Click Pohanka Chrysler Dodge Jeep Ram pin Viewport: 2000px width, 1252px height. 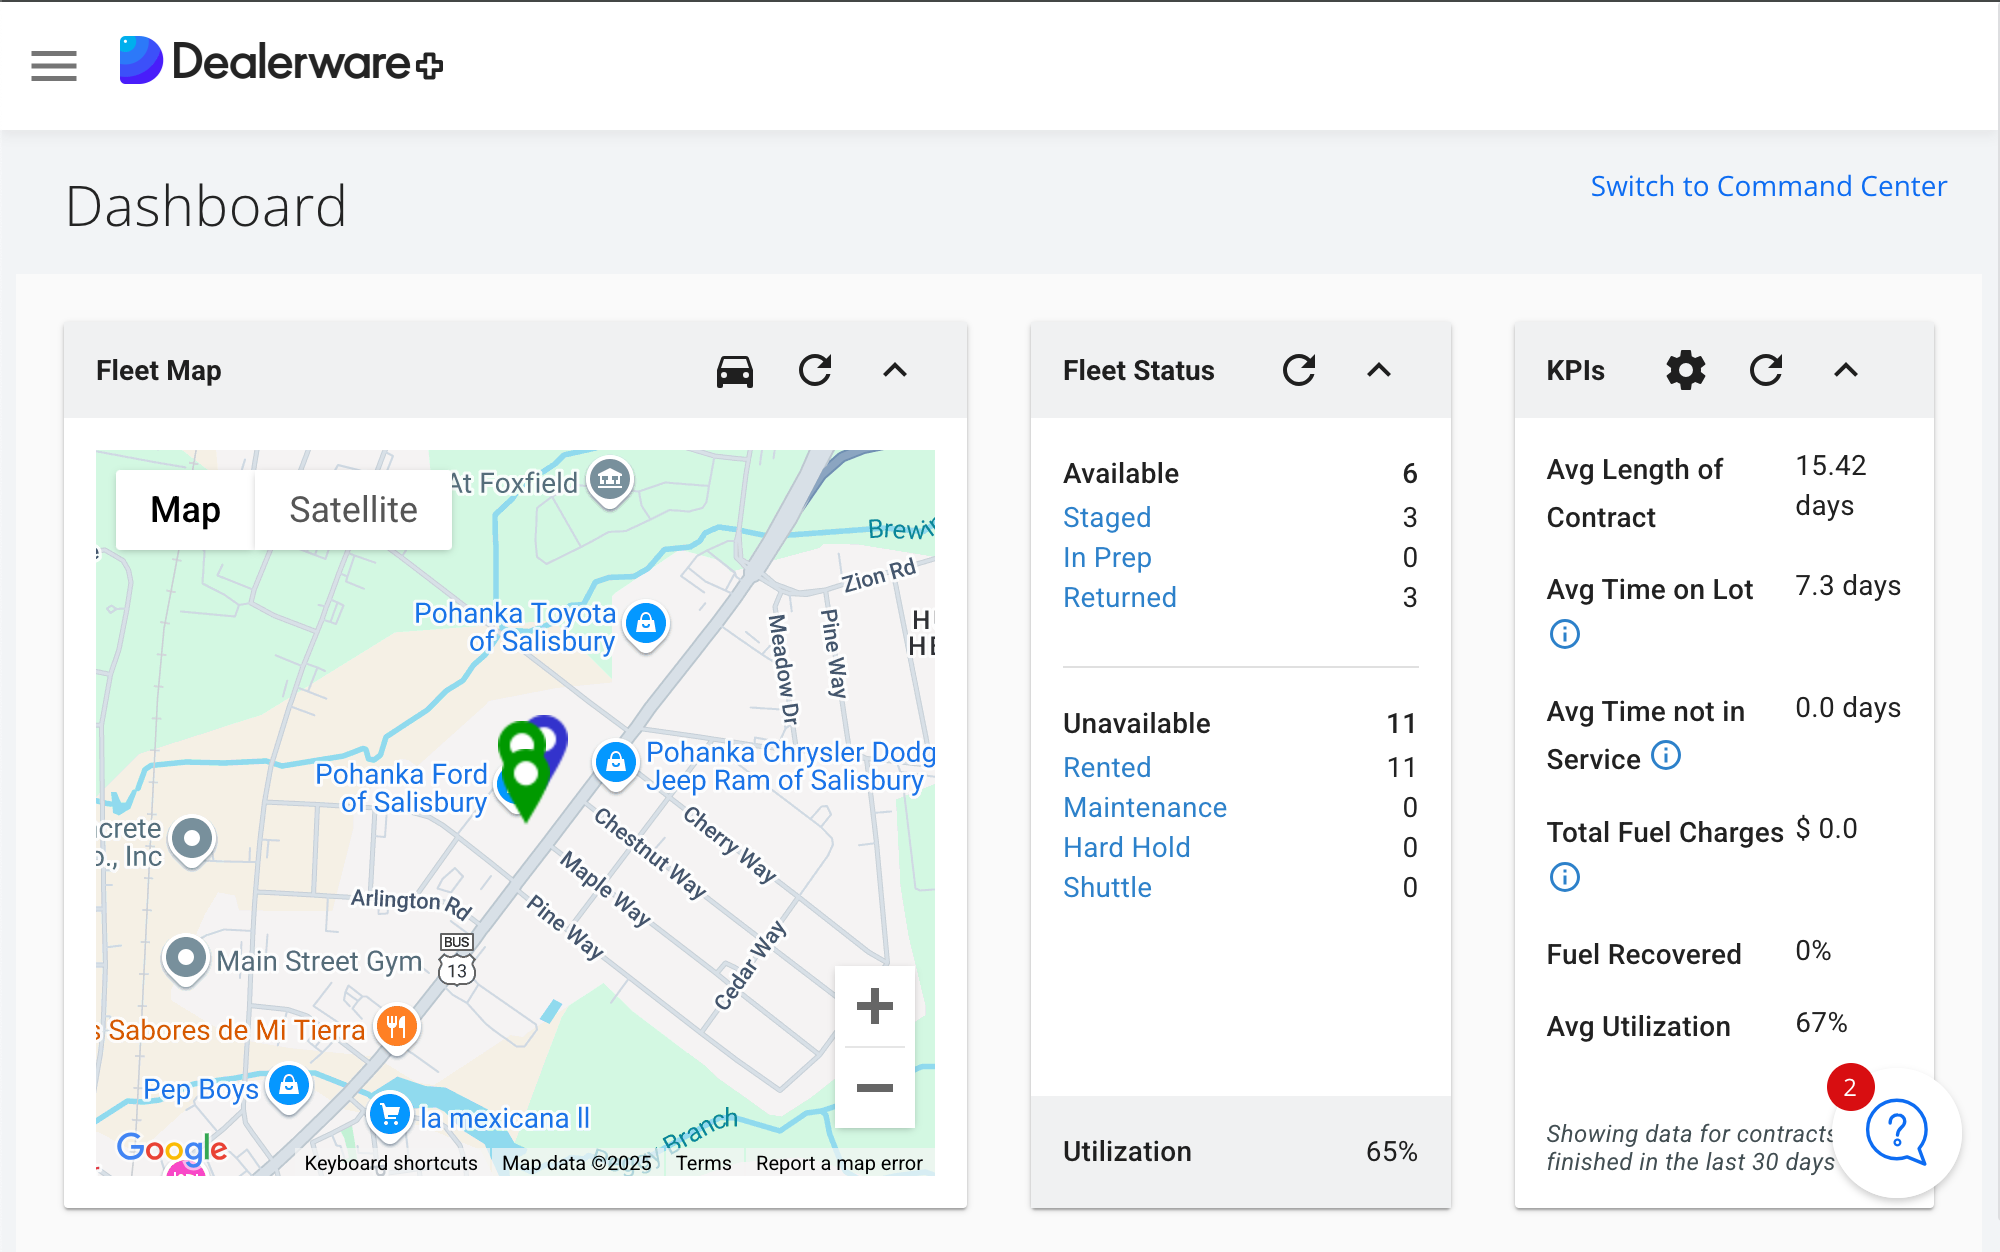click(616, 764)
